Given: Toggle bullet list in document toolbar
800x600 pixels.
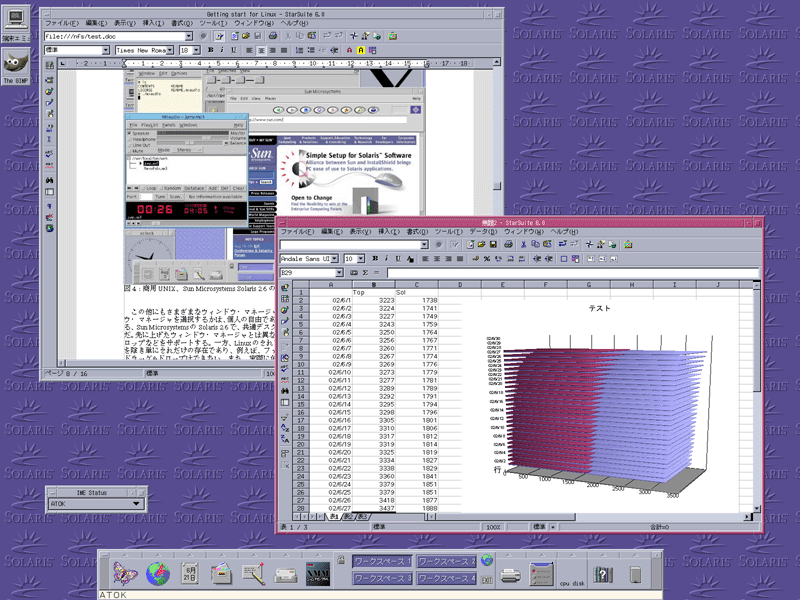Looking at the screenshot, I should (311, 50).
